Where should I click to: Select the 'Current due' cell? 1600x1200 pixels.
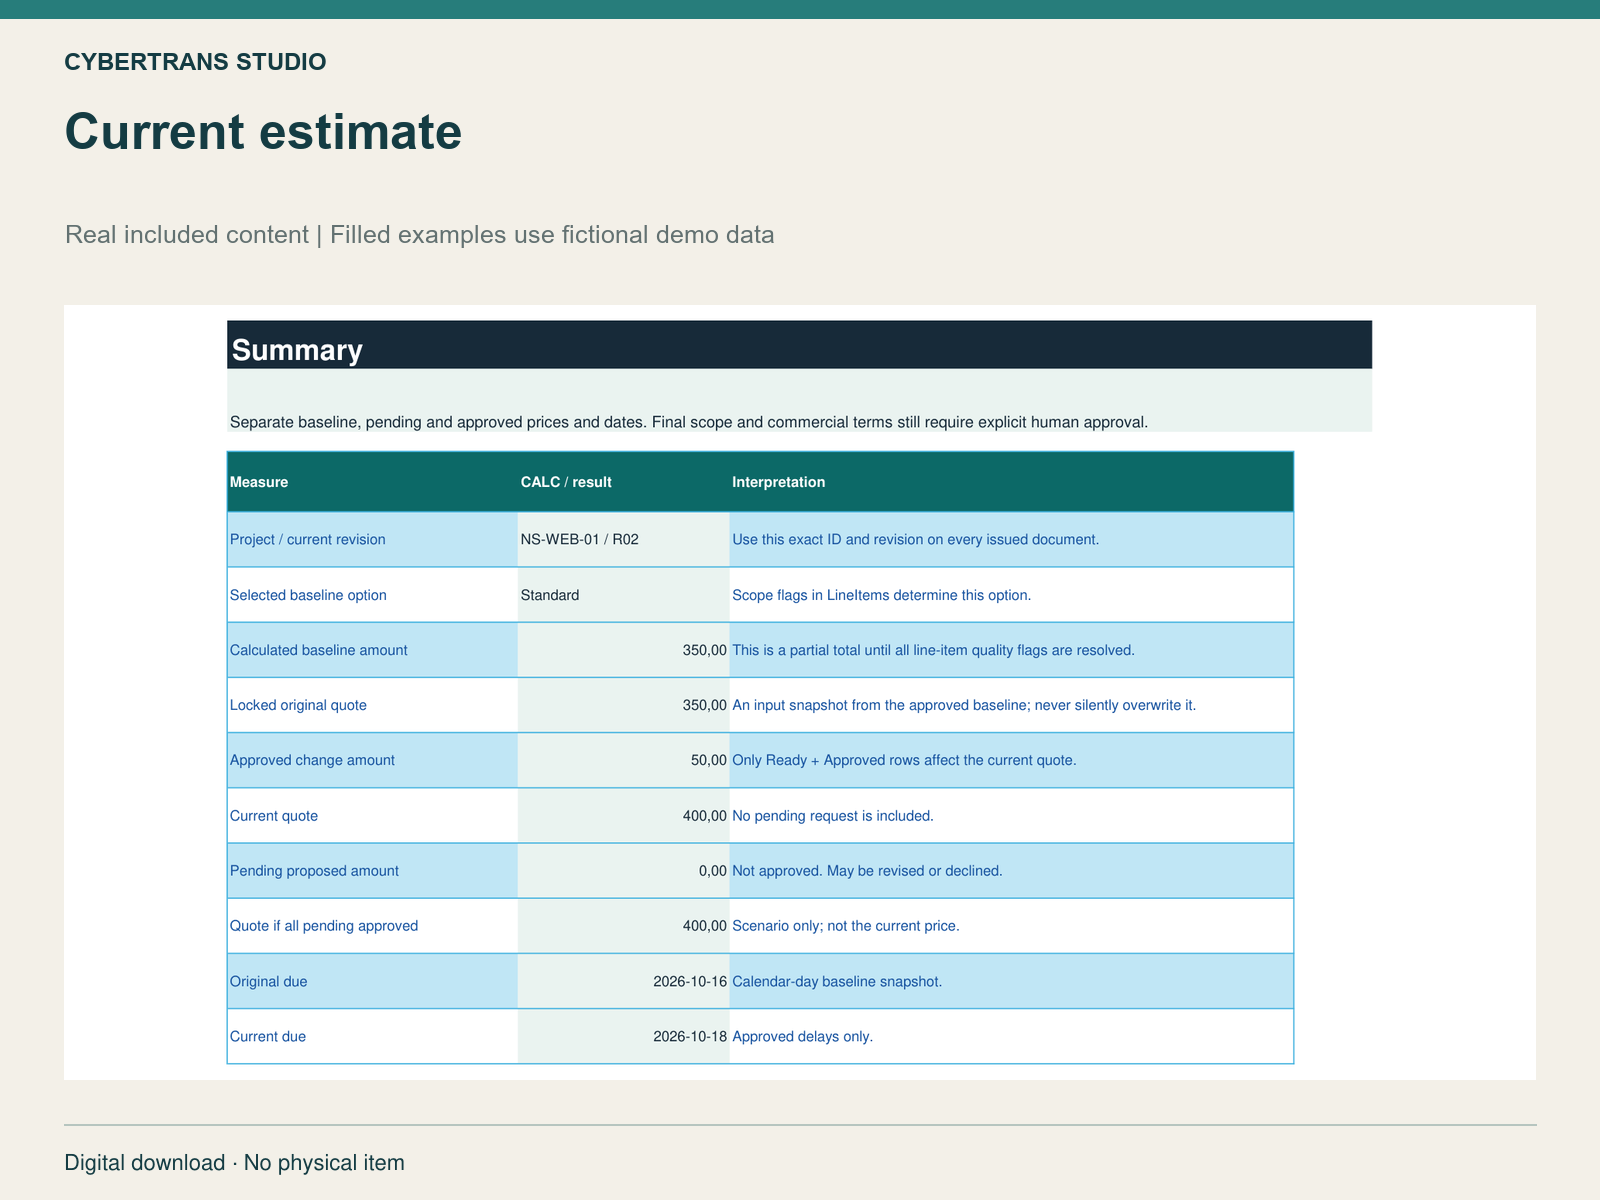(372, 1036)
